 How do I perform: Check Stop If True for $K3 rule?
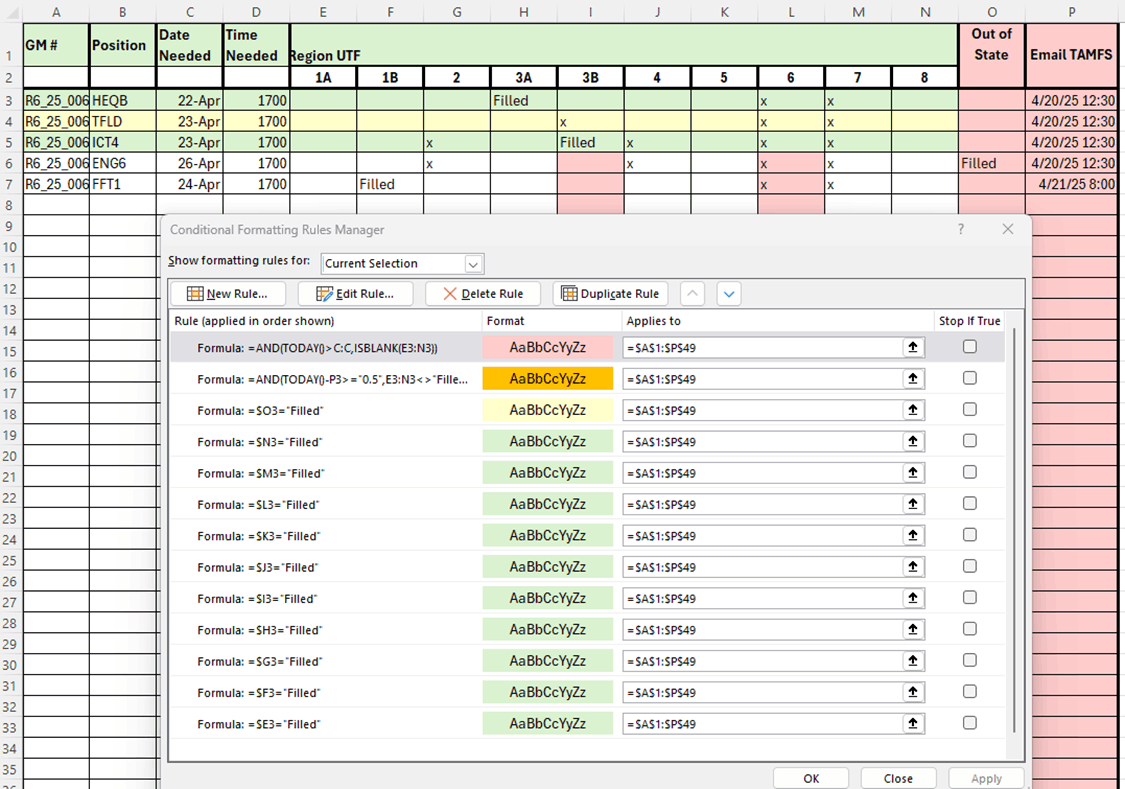pyautogui.click(x=969, y=535)
